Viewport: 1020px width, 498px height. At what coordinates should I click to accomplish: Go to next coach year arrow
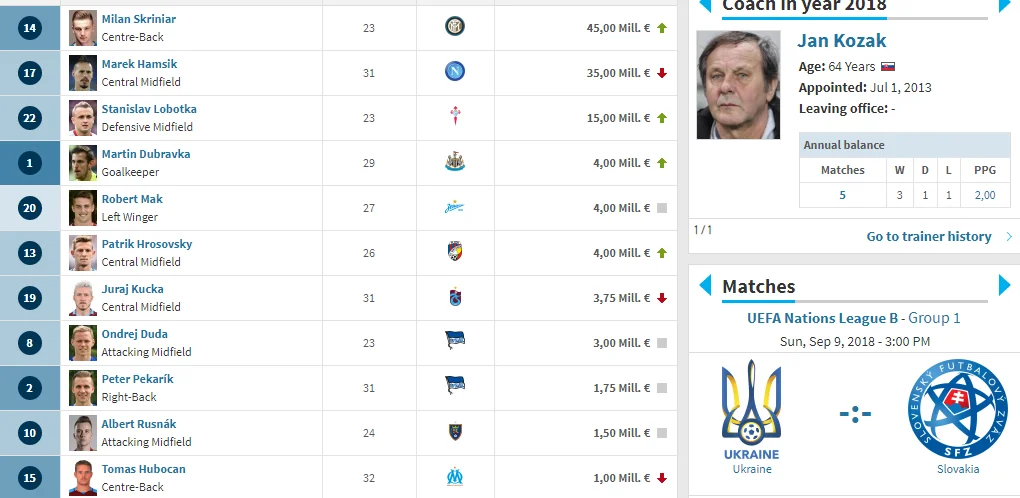[x=1005, y=6]
